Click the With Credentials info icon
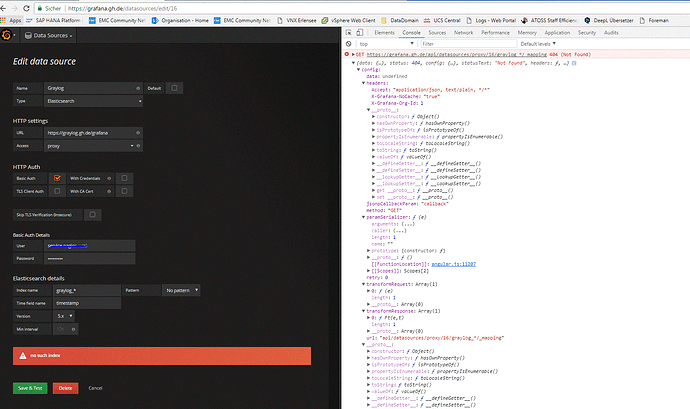The image size is (690, 409). click(x=109, y=178)
